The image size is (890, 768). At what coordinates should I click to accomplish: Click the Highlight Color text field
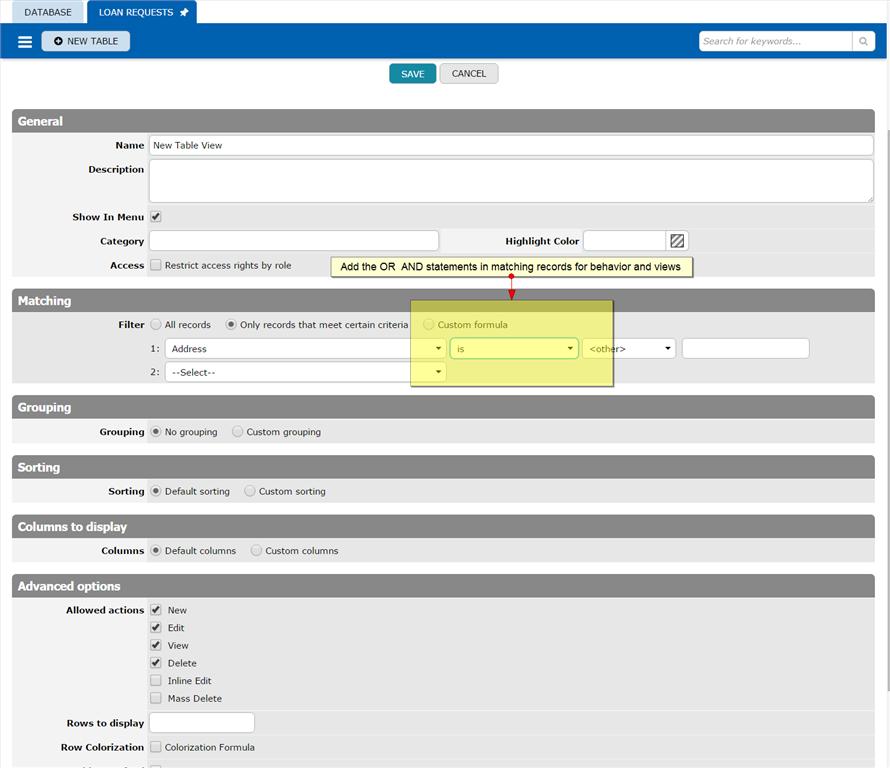click(624, 241)
